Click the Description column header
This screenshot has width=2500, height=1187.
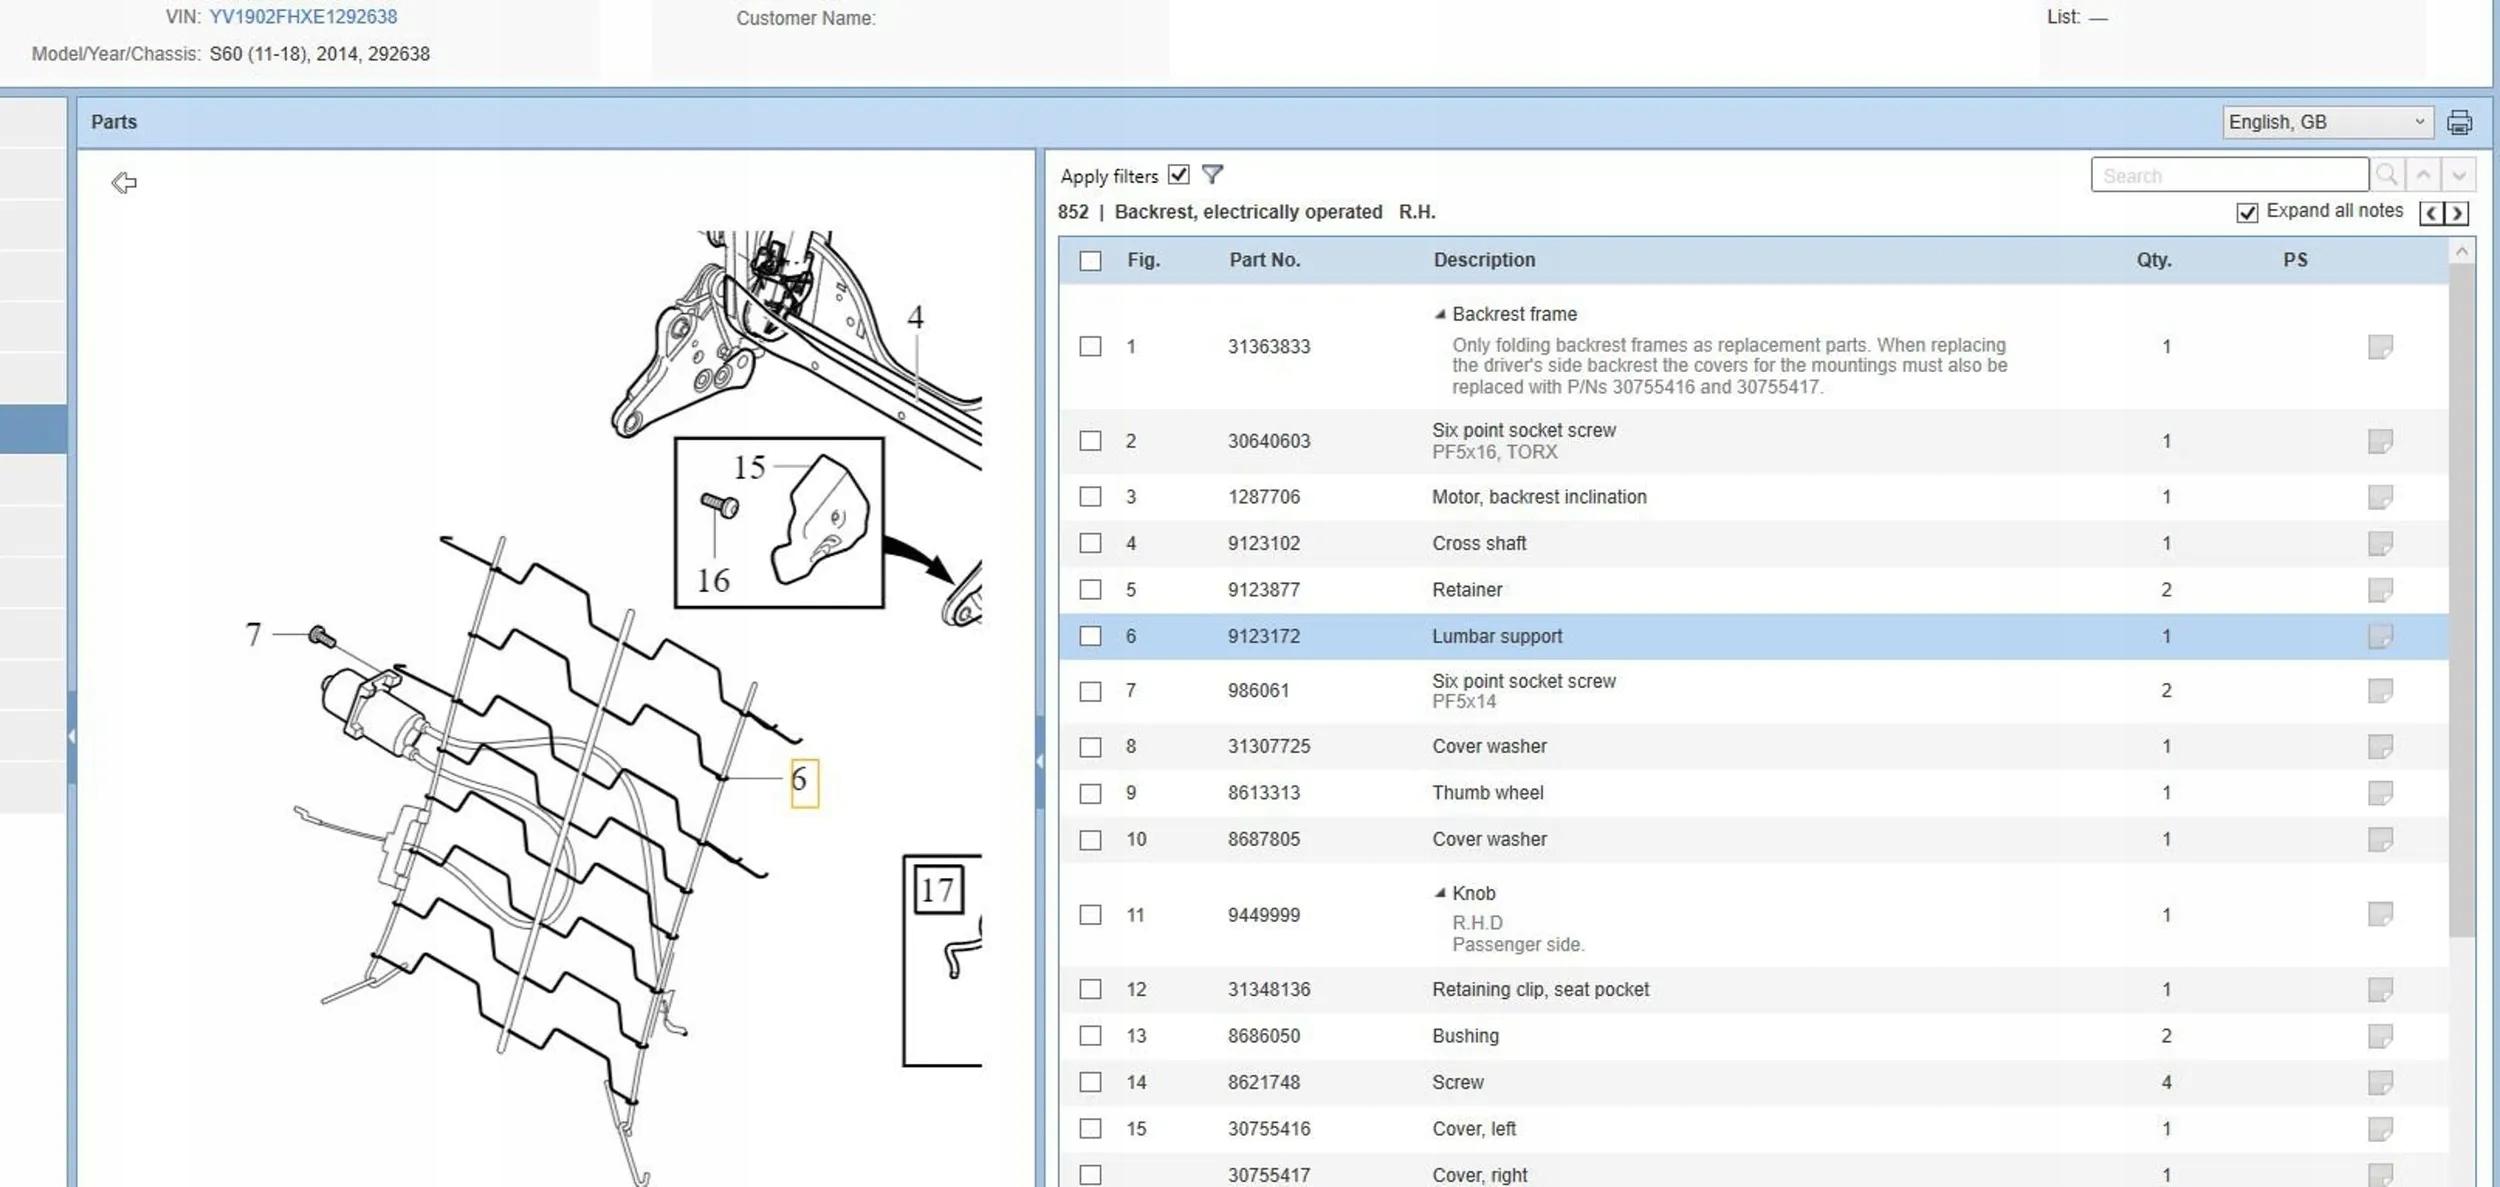tap(1483, 260)
